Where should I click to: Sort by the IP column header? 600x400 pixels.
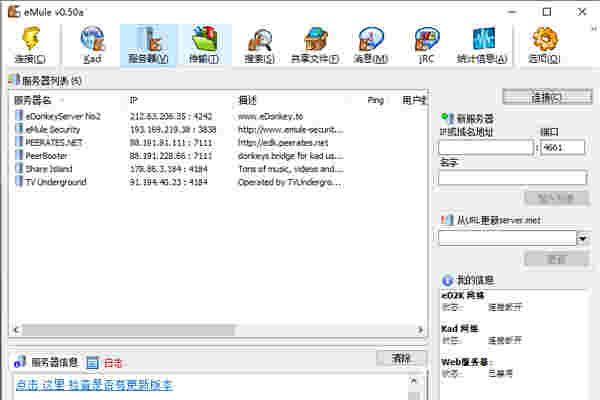133,100
